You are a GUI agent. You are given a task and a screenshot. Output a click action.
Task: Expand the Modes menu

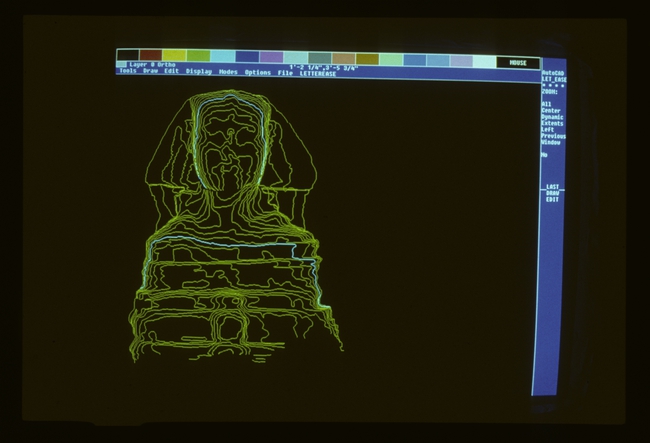tap(228, 72)
